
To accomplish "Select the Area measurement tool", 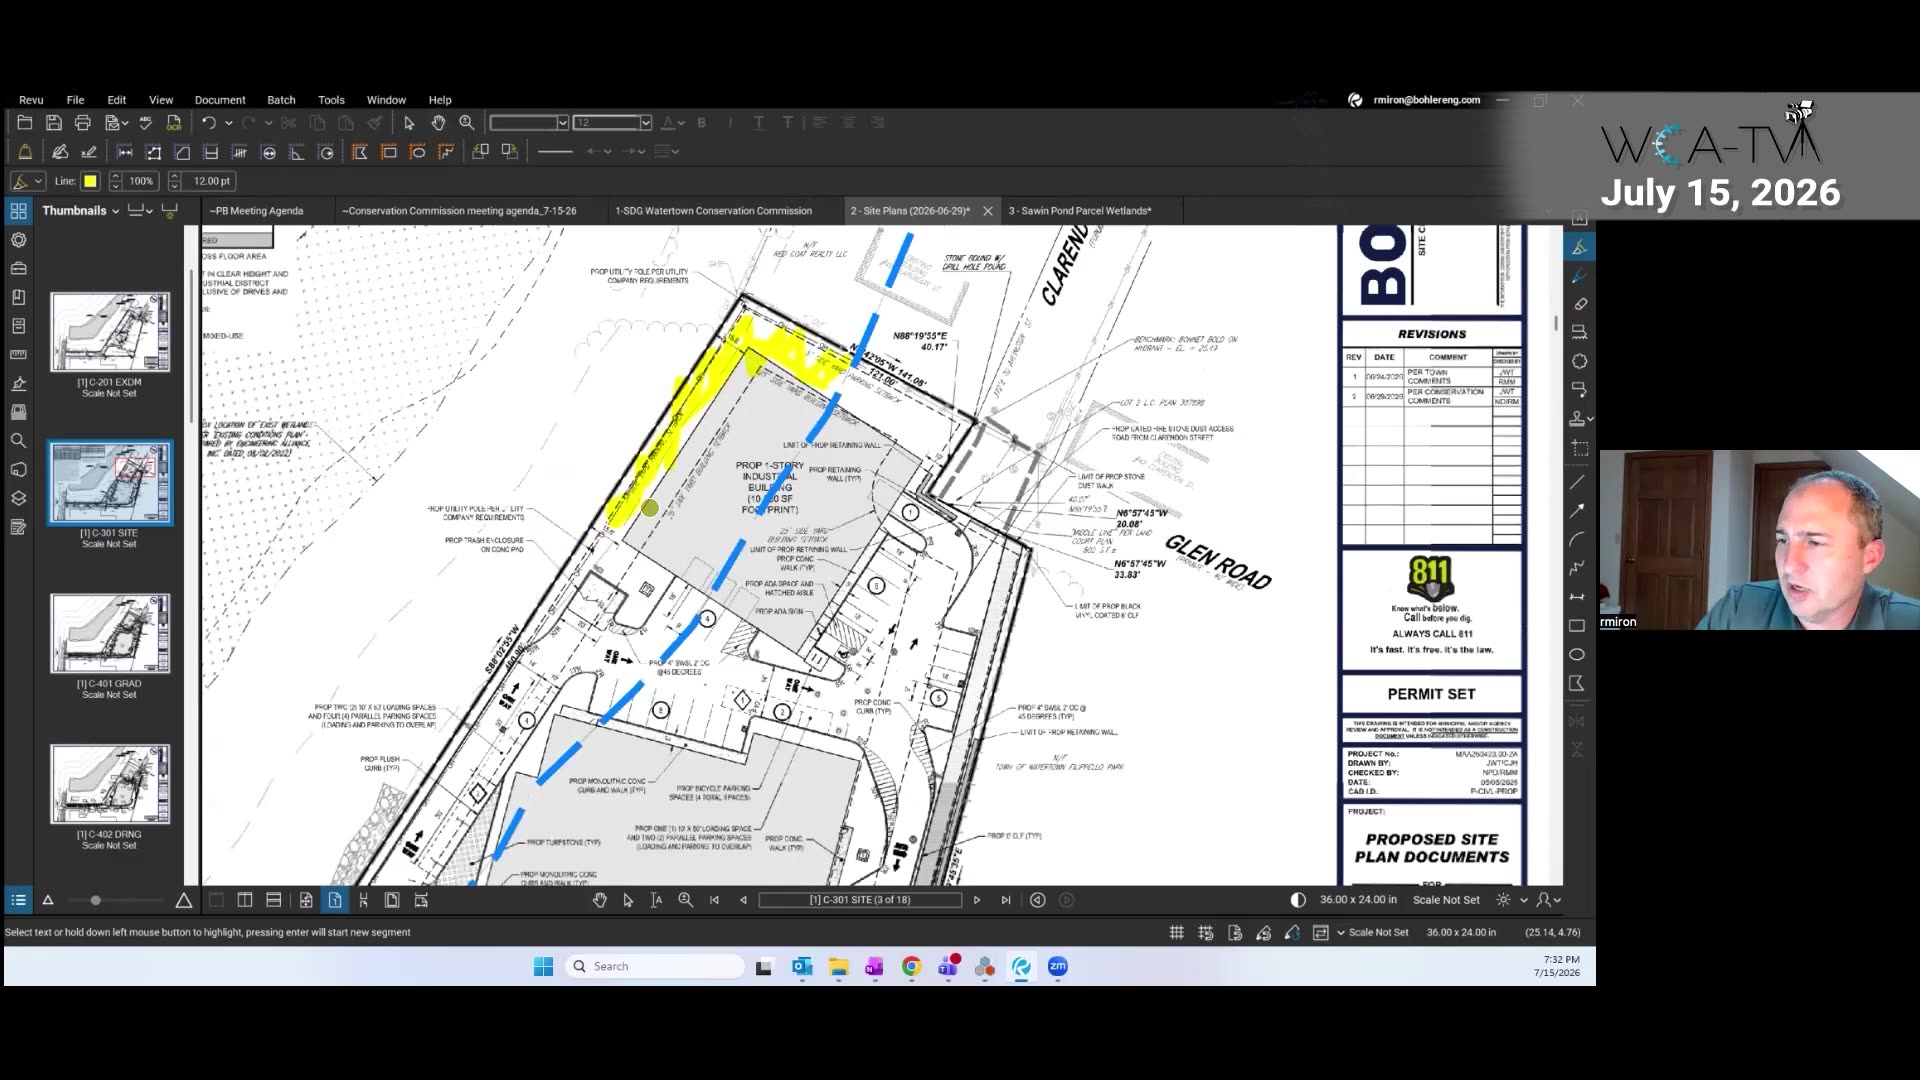I will click(182, 152).
